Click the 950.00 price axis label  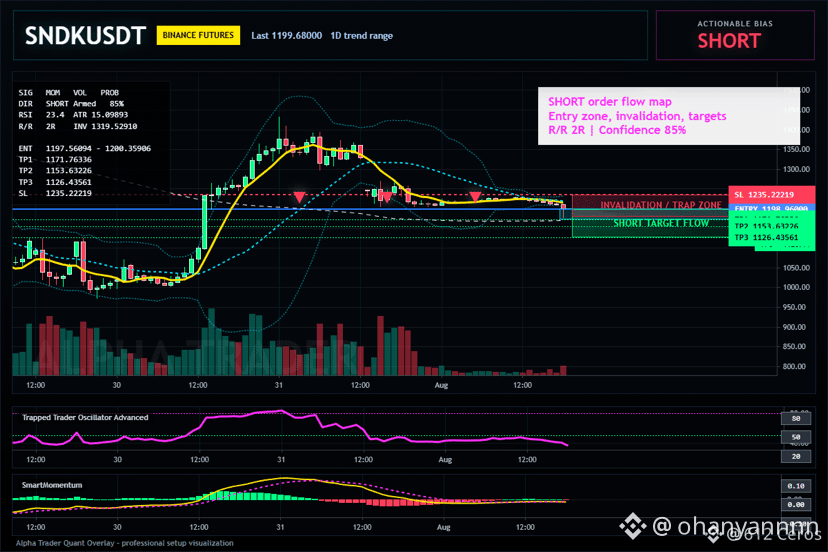pos(796,307)
